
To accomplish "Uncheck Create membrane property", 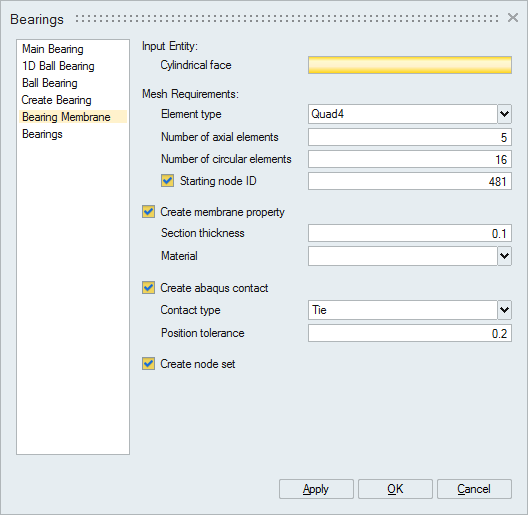I will click(x=148, y=212).
